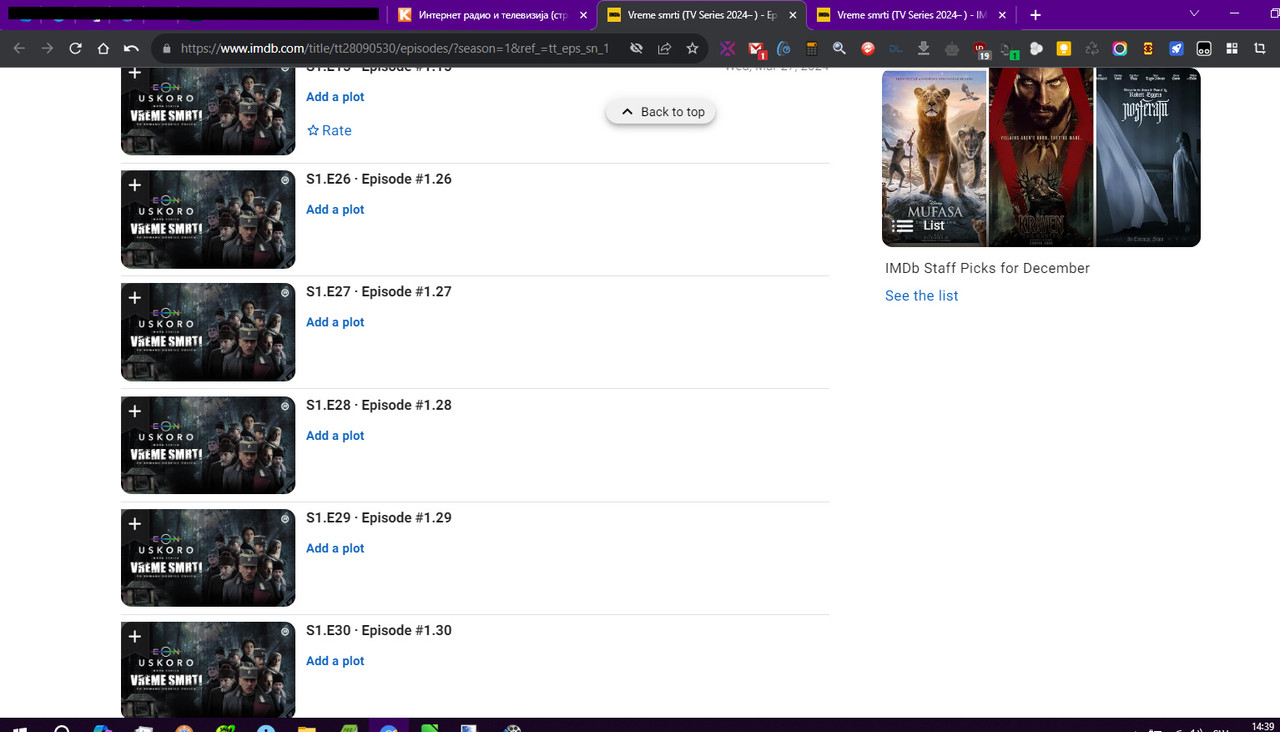This screenshot has height=732, width=1280.
Task: Open the Nosferatu poster in staff picks
Action: 1148,157
